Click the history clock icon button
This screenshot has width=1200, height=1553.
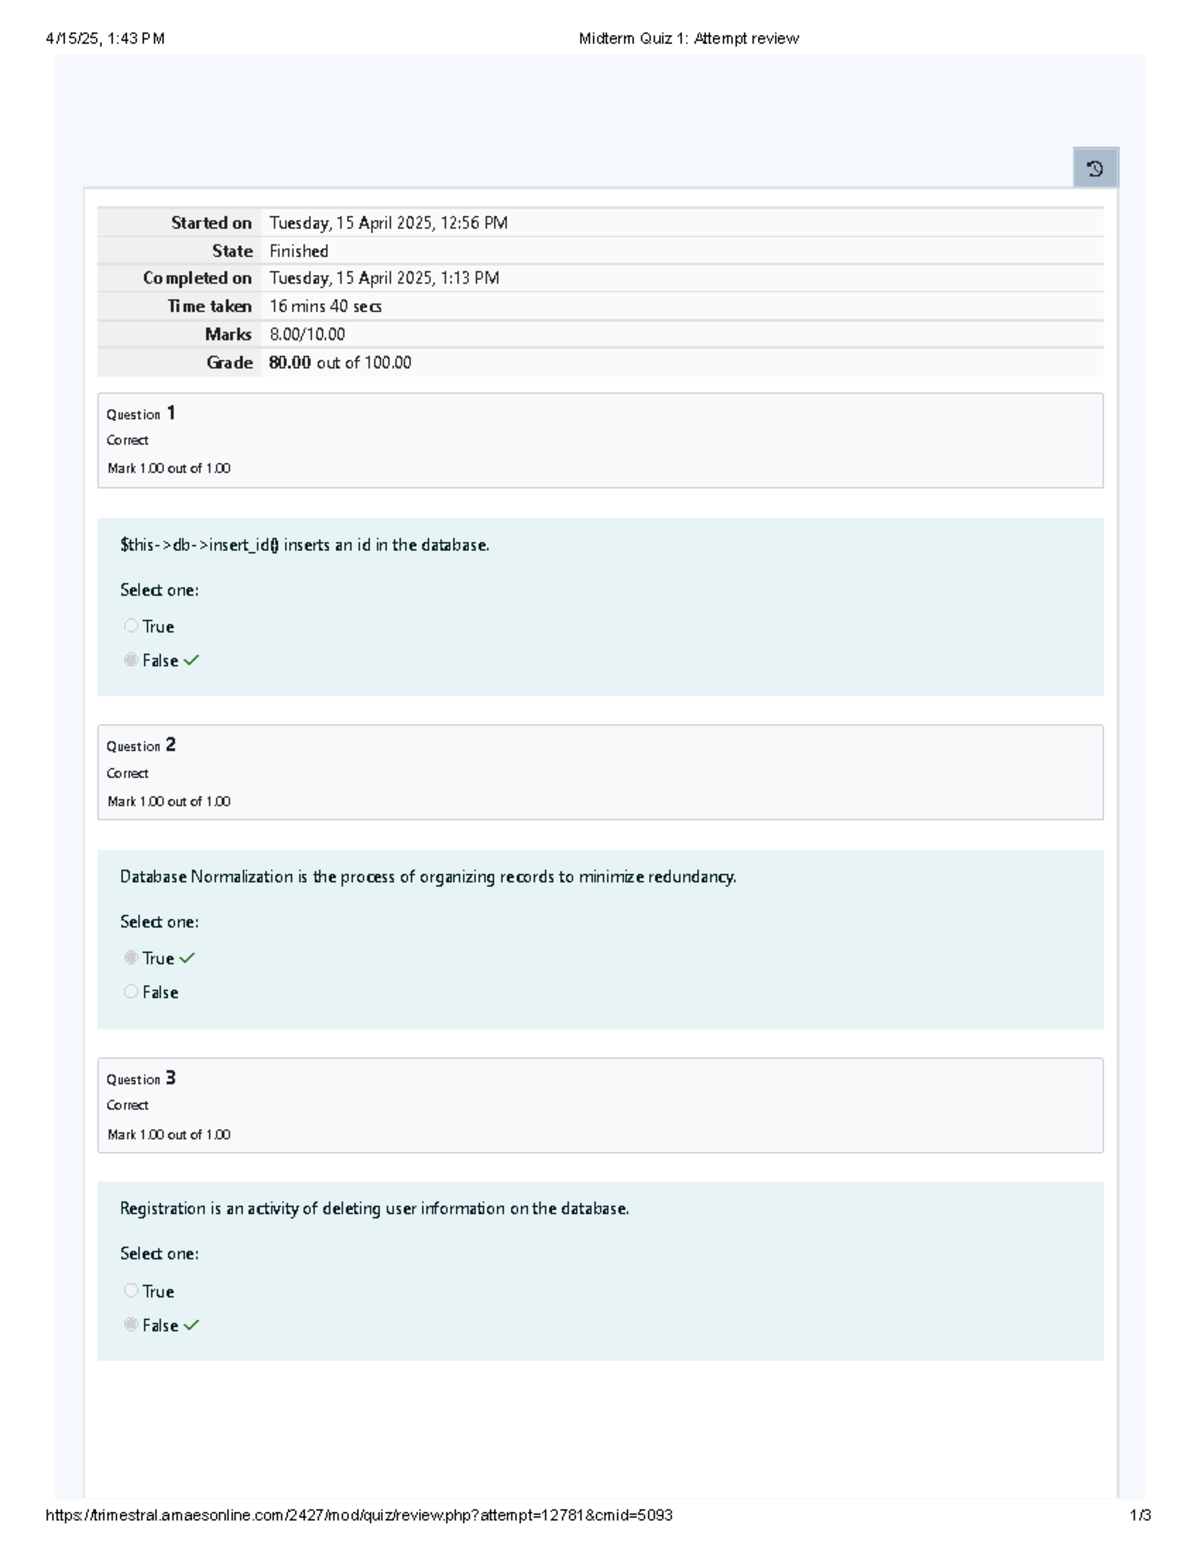[1095, 168]
